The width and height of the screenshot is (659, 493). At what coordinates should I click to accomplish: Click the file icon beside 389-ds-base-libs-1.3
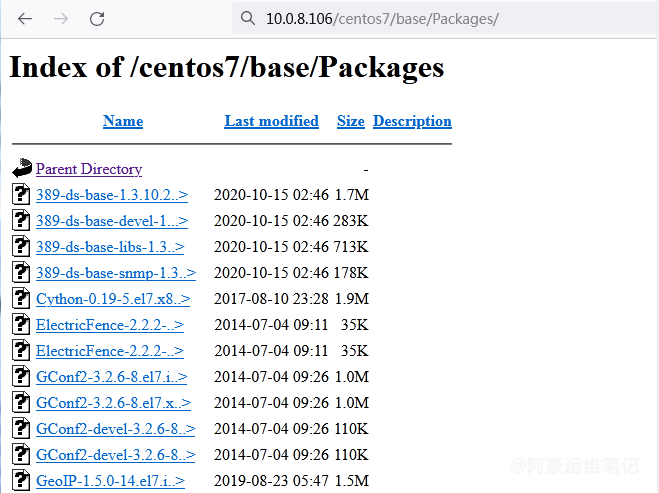(21, 246)
